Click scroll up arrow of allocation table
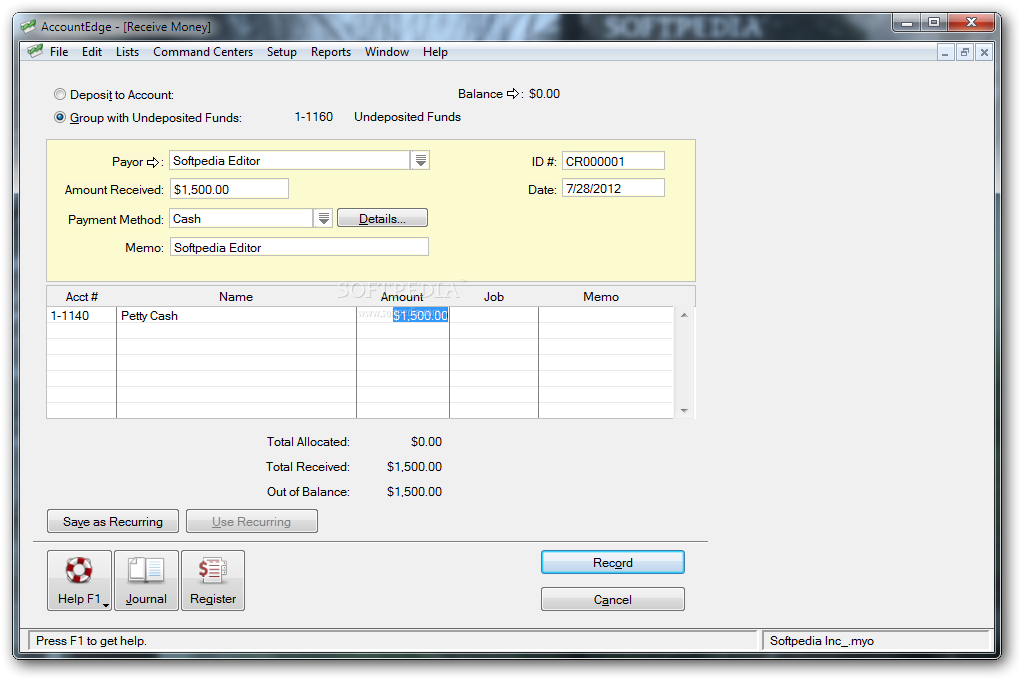This screenshot has width=1022, height=680. pos(684,316)
